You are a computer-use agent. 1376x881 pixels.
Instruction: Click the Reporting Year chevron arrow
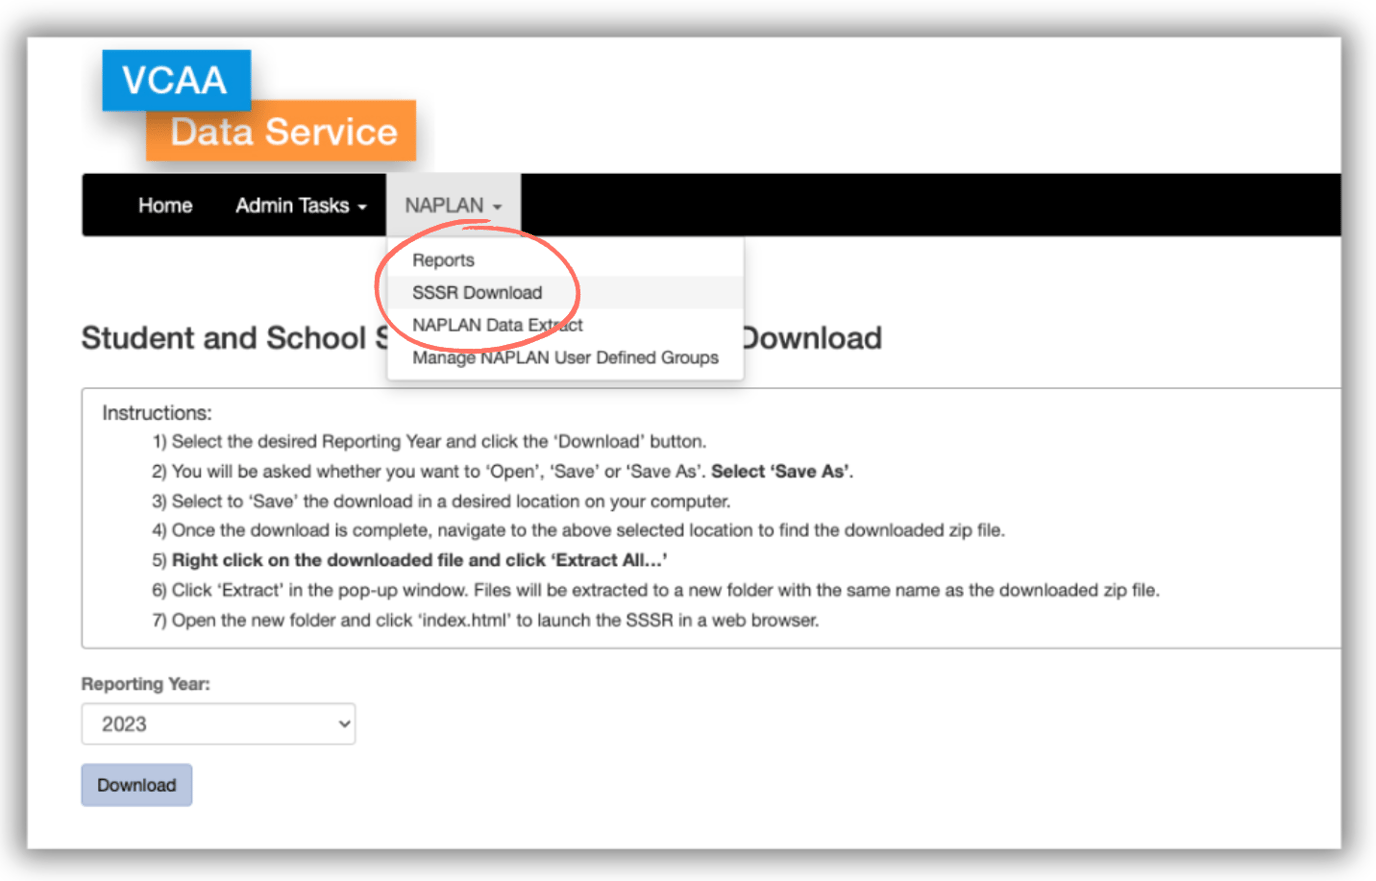pos(343,723)
